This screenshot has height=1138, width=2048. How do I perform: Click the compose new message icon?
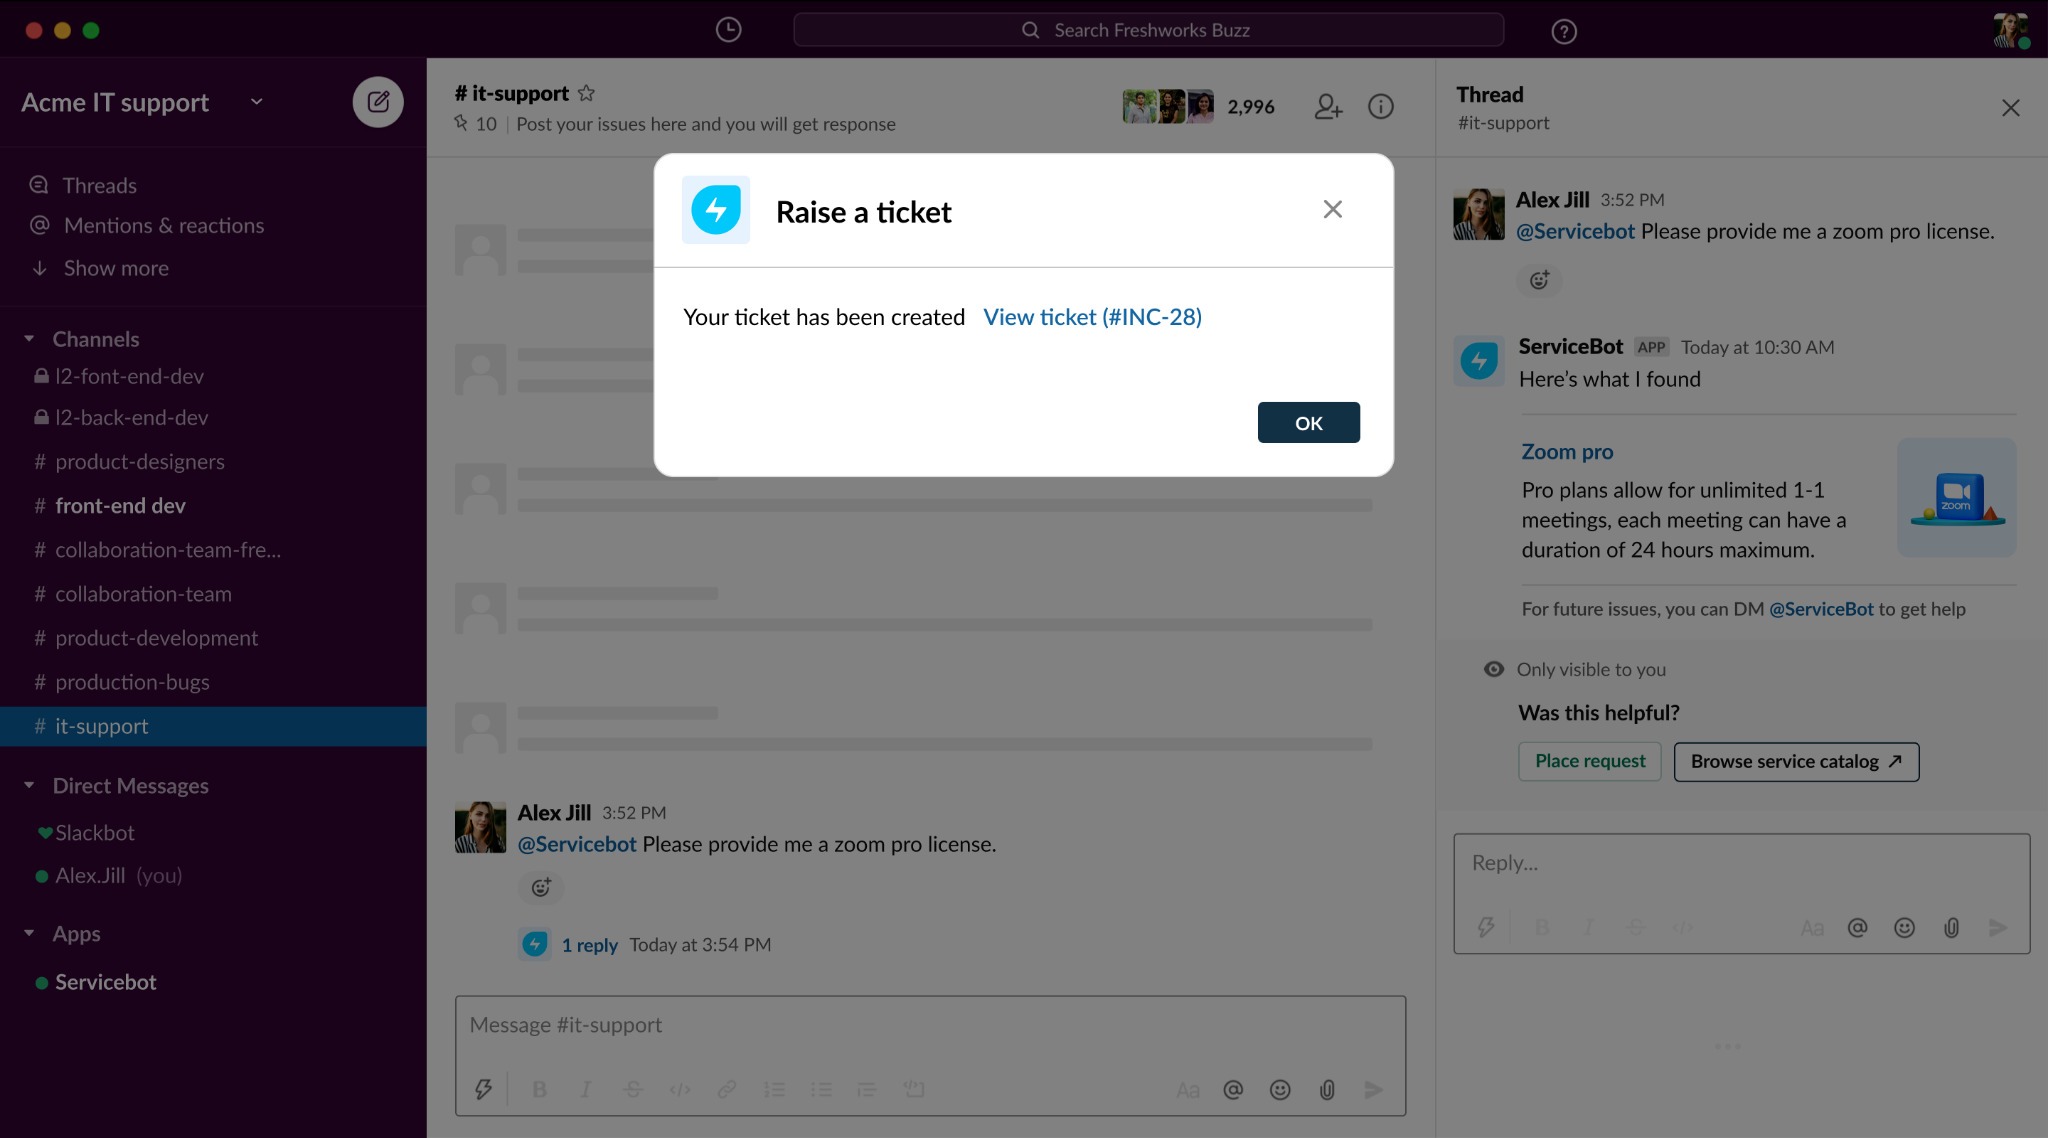pyautogui.click(x=378, y=102)
